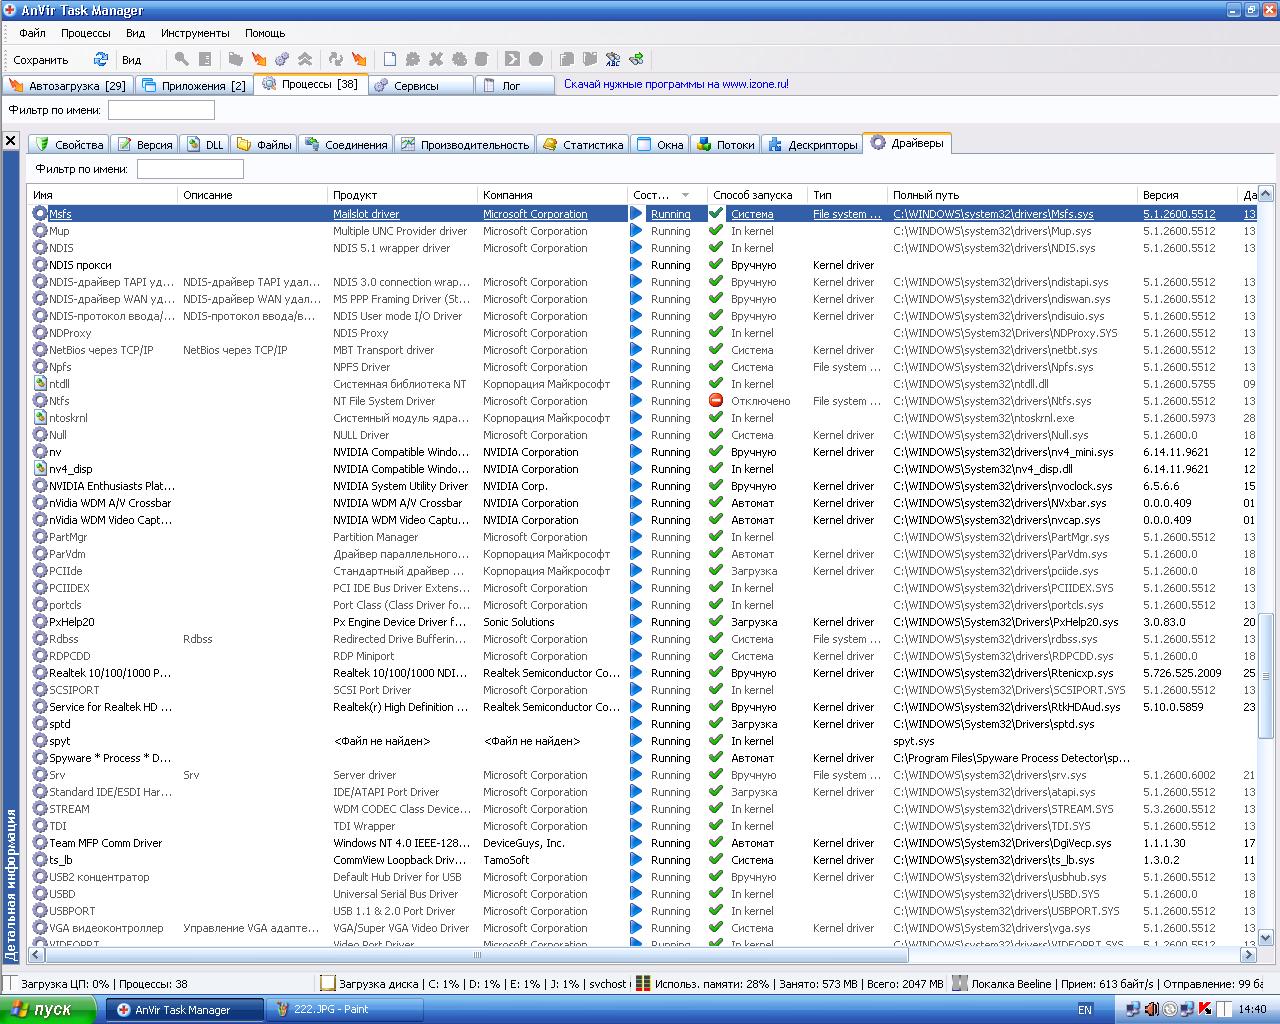Click the disk load icon in the status bar
The image size is (1280, 1024).
[327, 984]
